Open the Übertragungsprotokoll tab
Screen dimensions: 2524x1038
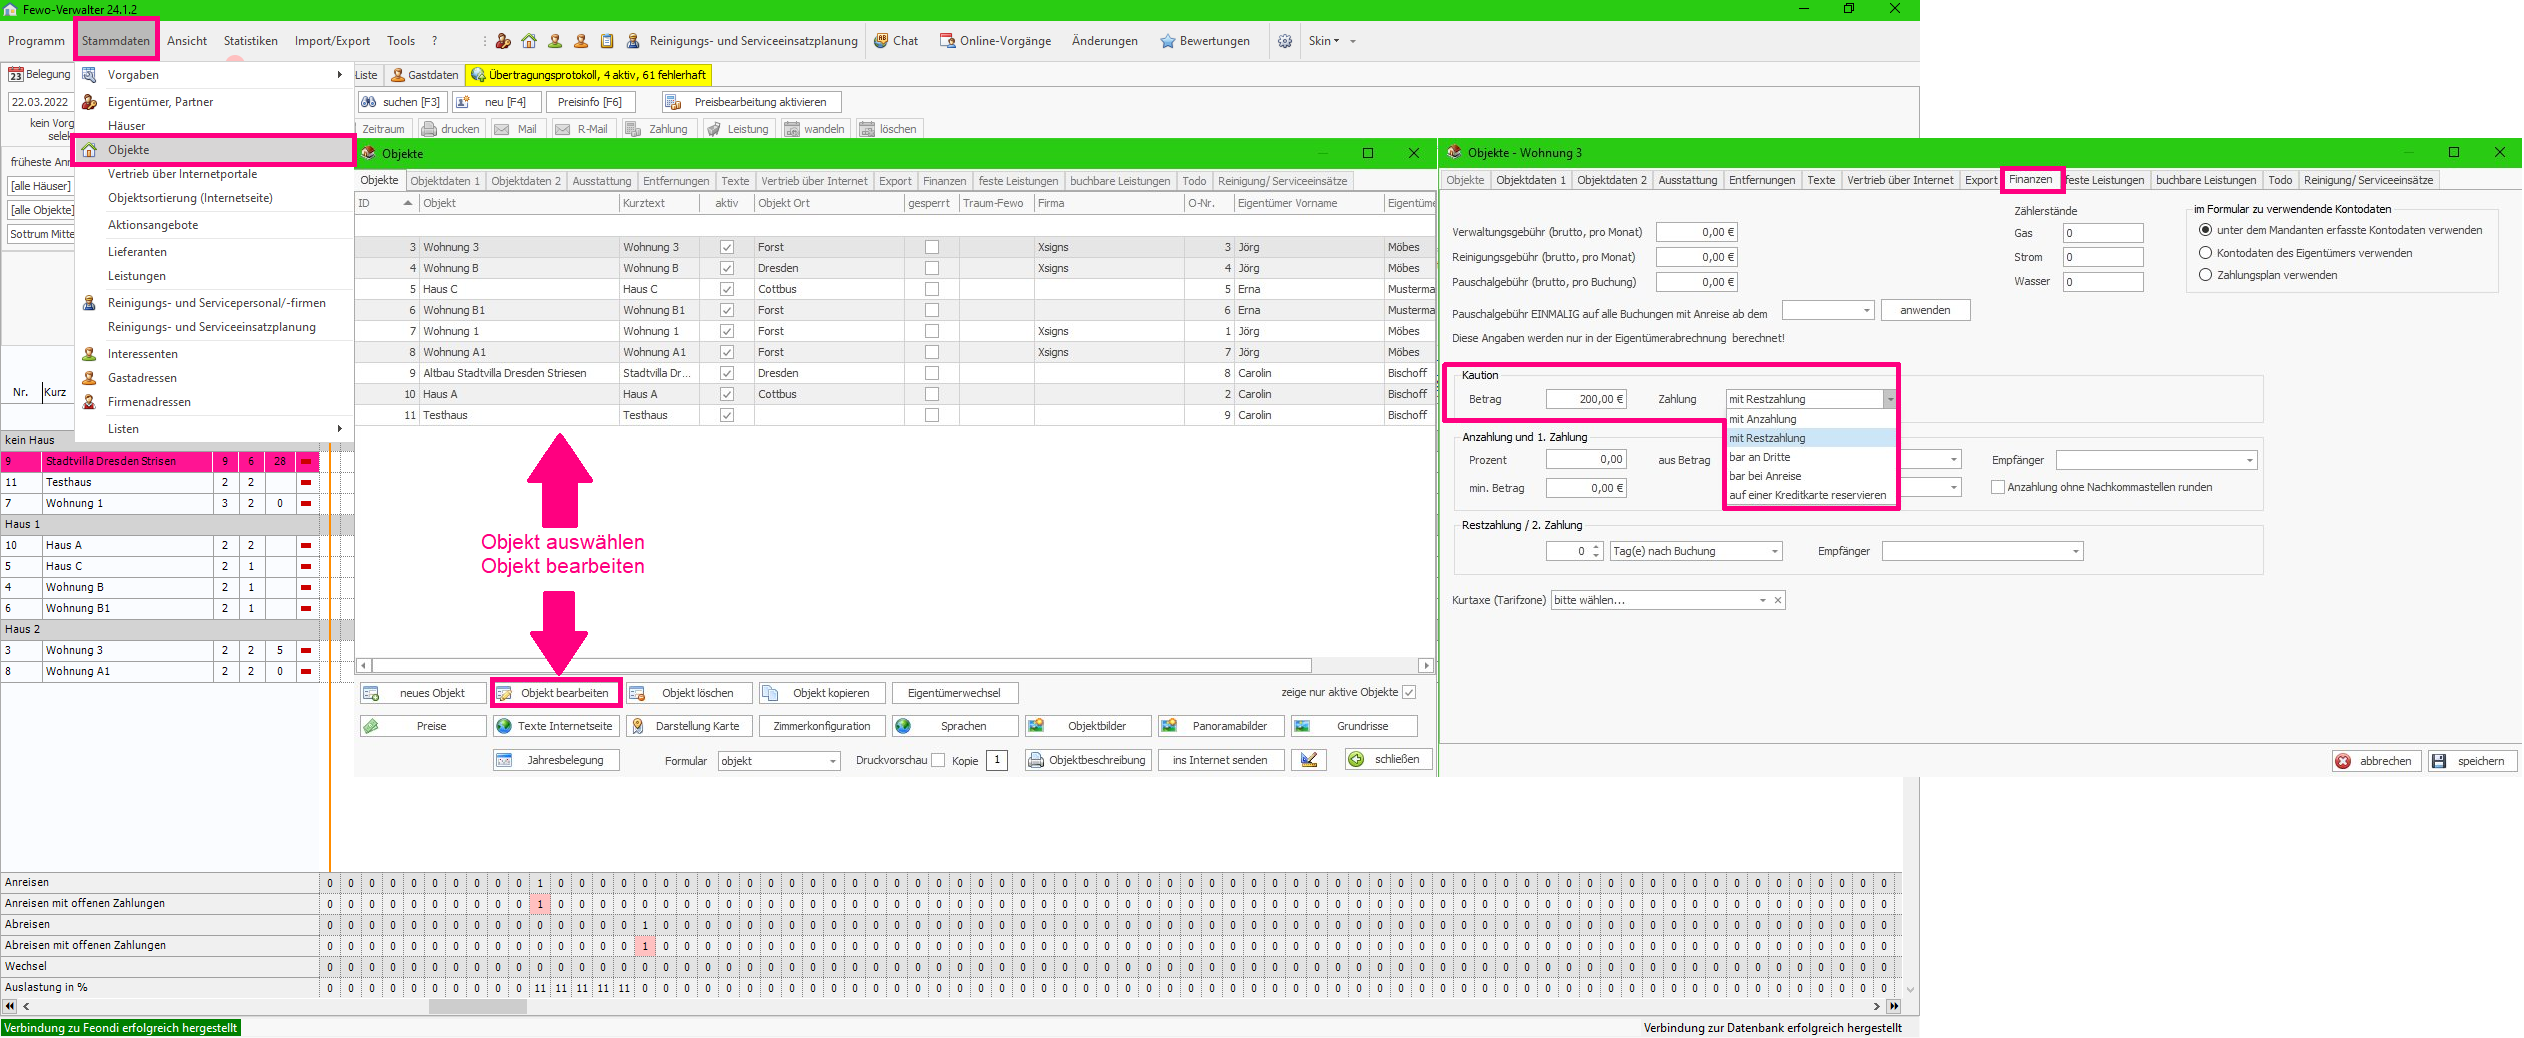click(589, 75)
